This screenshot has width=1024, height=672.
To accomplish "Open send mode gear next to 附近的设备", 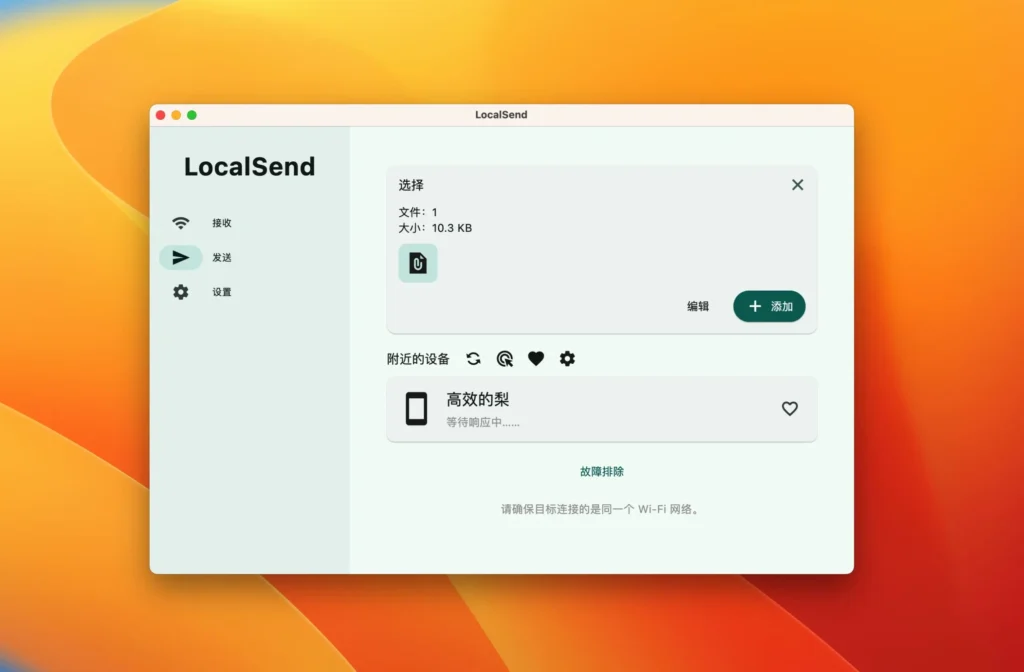I will click(x=568, y=359).
